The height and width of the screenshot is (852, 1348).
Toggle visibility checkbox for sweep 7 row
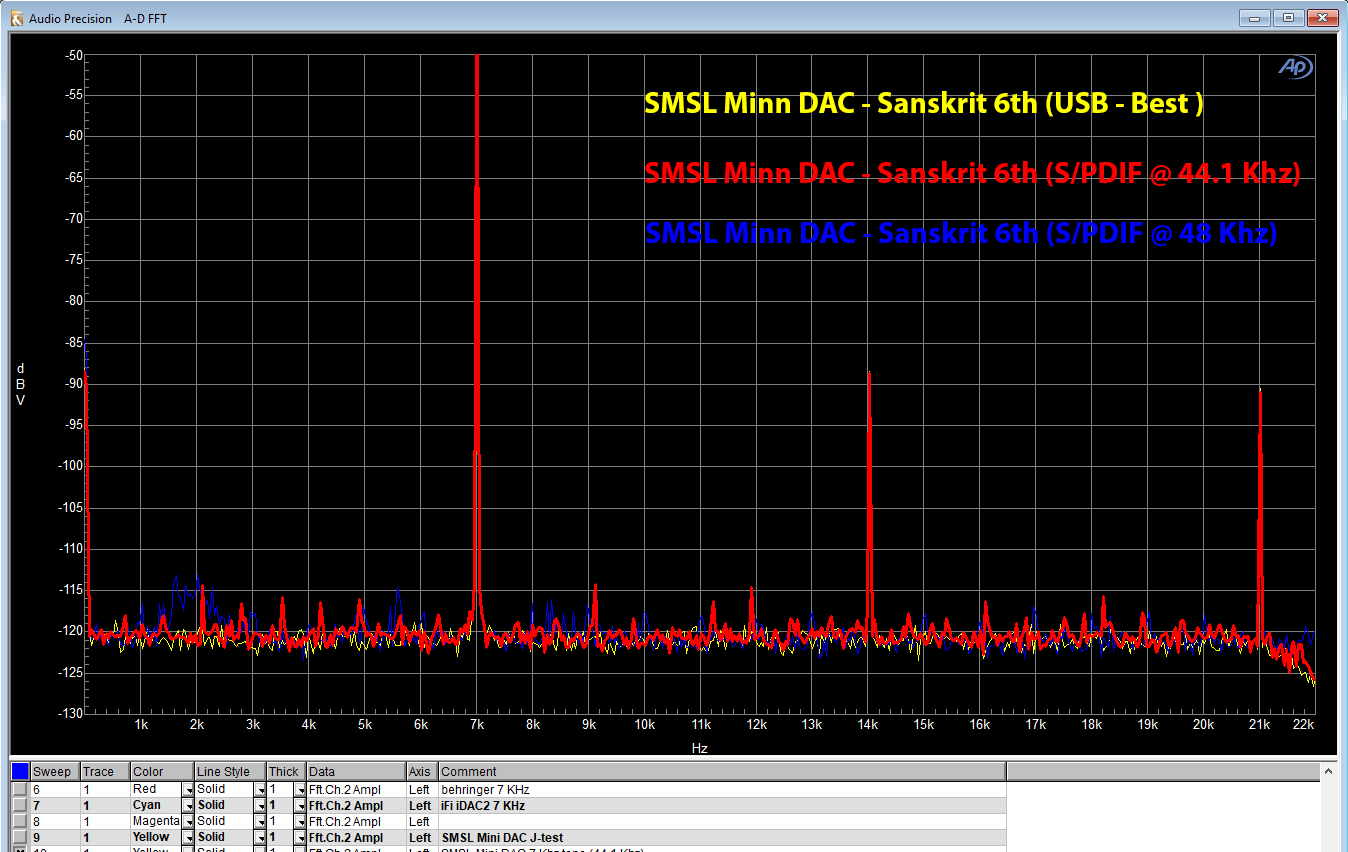pos(20,805)
